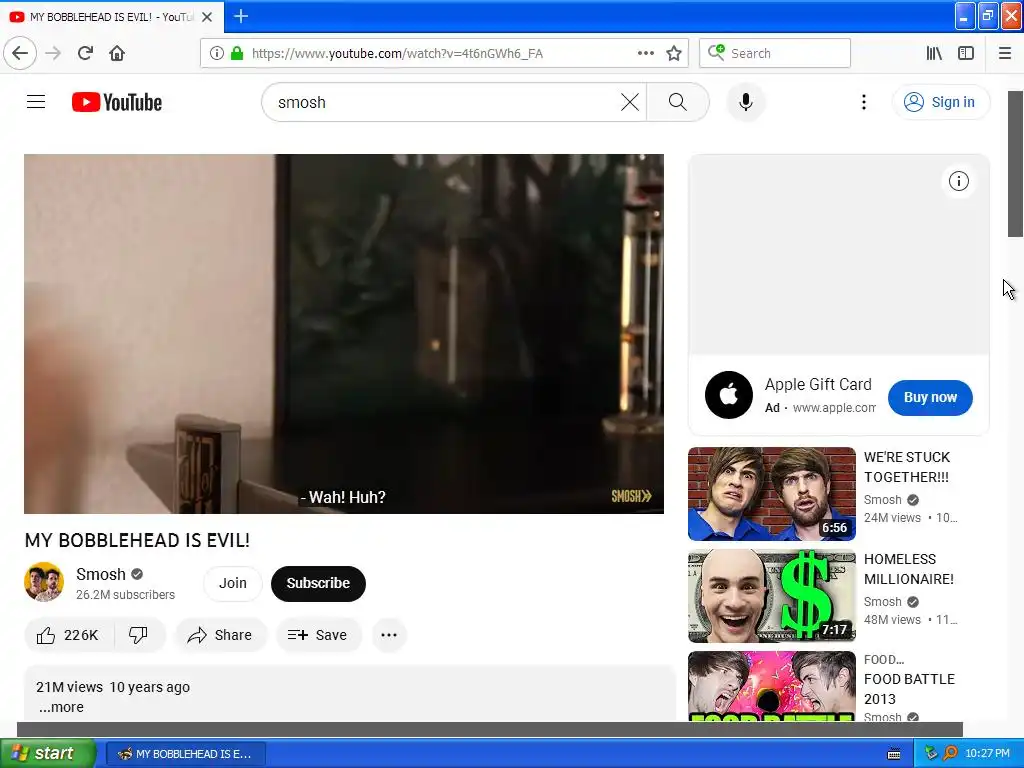1024x768 pixels.
Task: Go to YouTube home via logo
Action: click(x=117, y=102)
